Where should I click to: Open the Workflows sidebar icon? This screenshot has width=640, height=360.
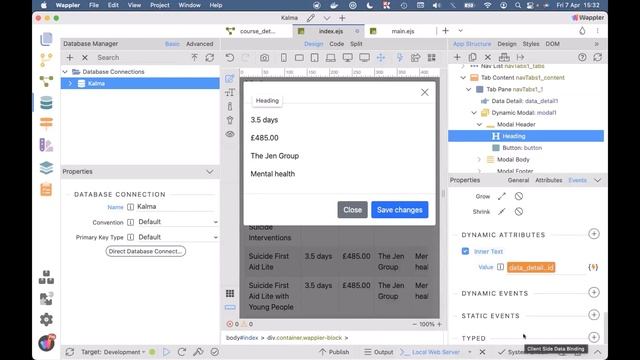[46, 81]
